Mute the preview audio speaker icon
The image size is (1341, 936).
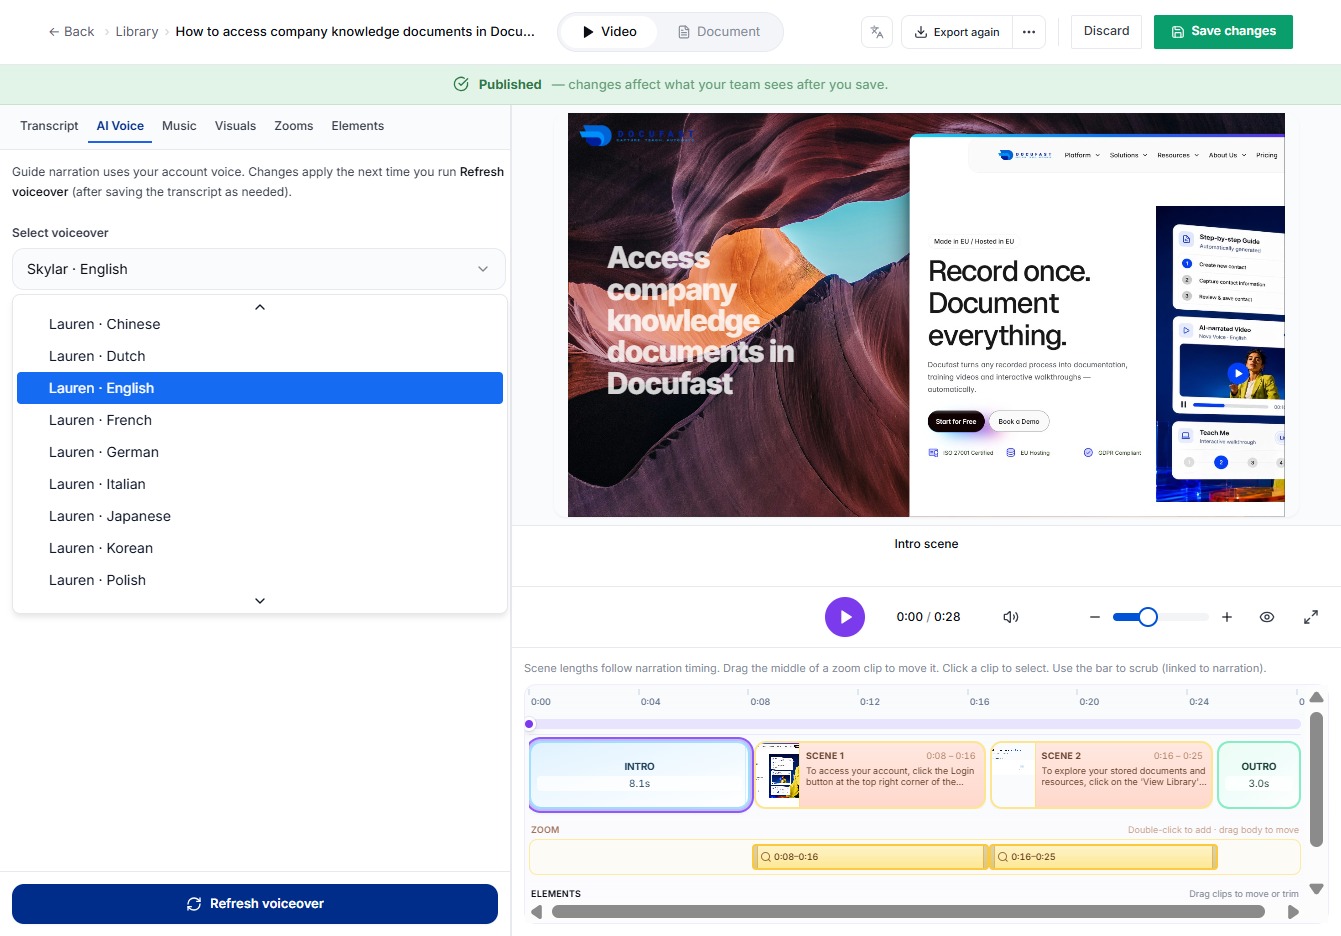pos(1011,617)
